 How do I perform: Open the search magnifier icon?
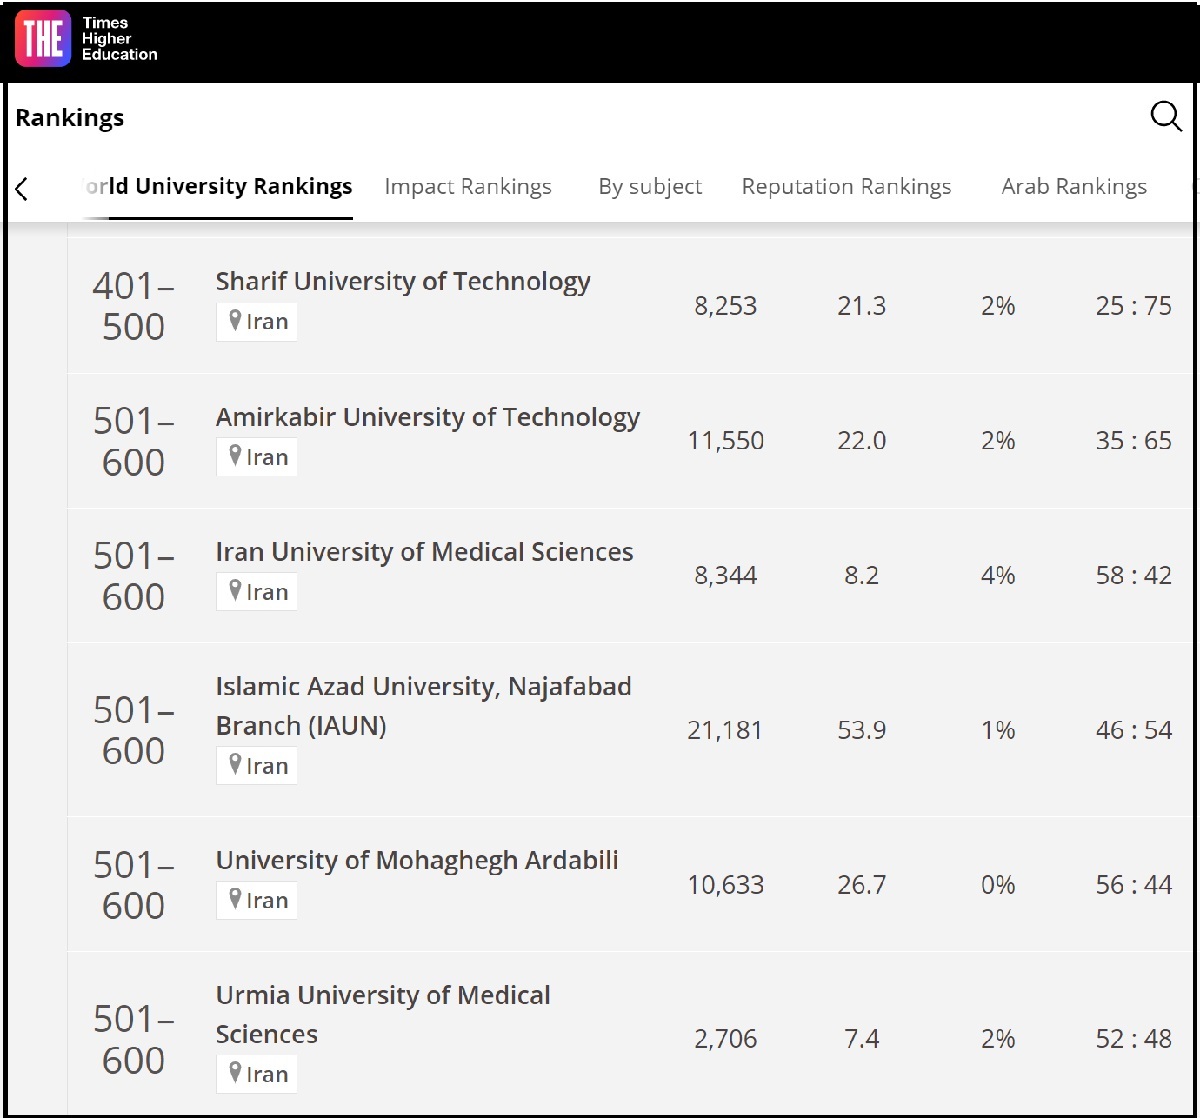coord(1165,117)
